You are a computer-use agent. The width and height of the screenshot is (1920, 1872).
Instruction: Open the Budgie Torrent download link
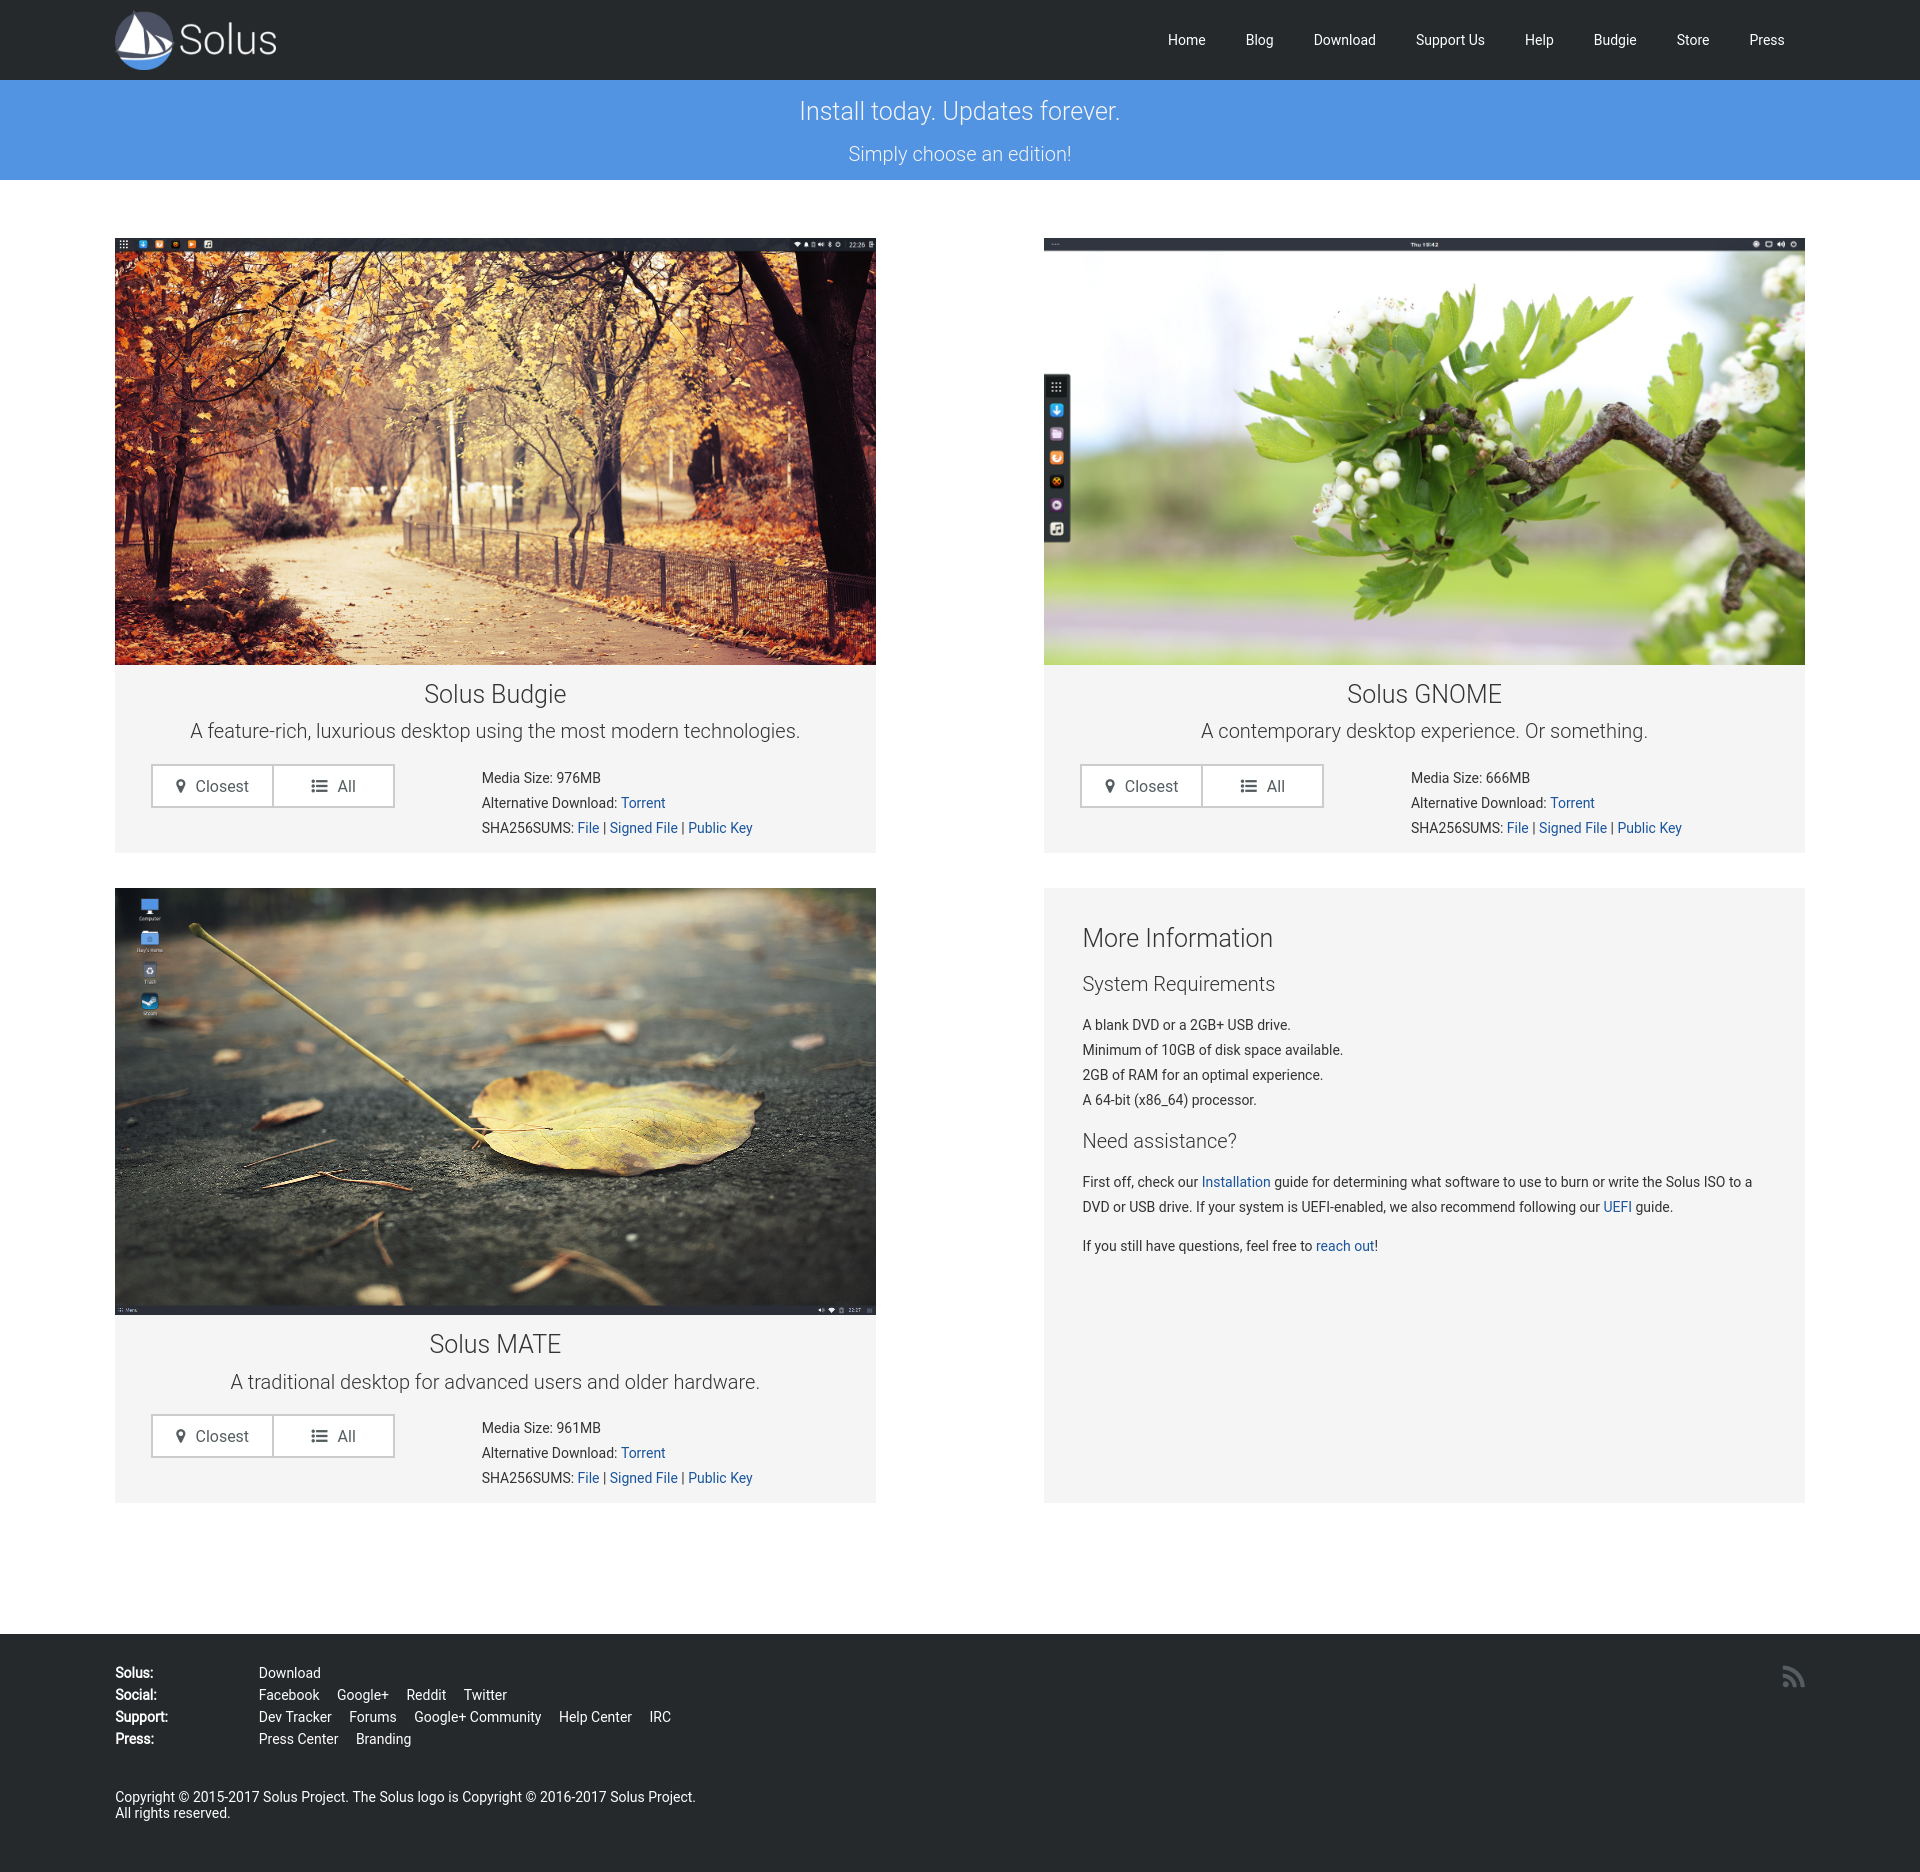click(x=643, y=803)
